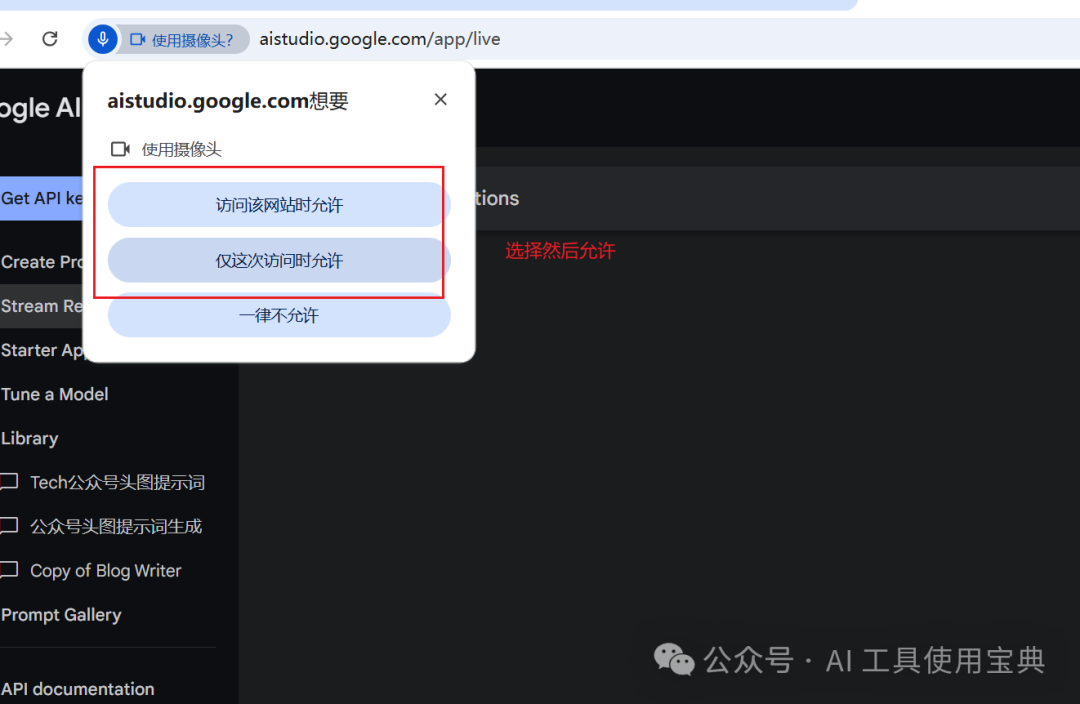Screen dimensions: 1080x704
Task: Select Stream Realtime sidebar item
Action: coord(41,306)
